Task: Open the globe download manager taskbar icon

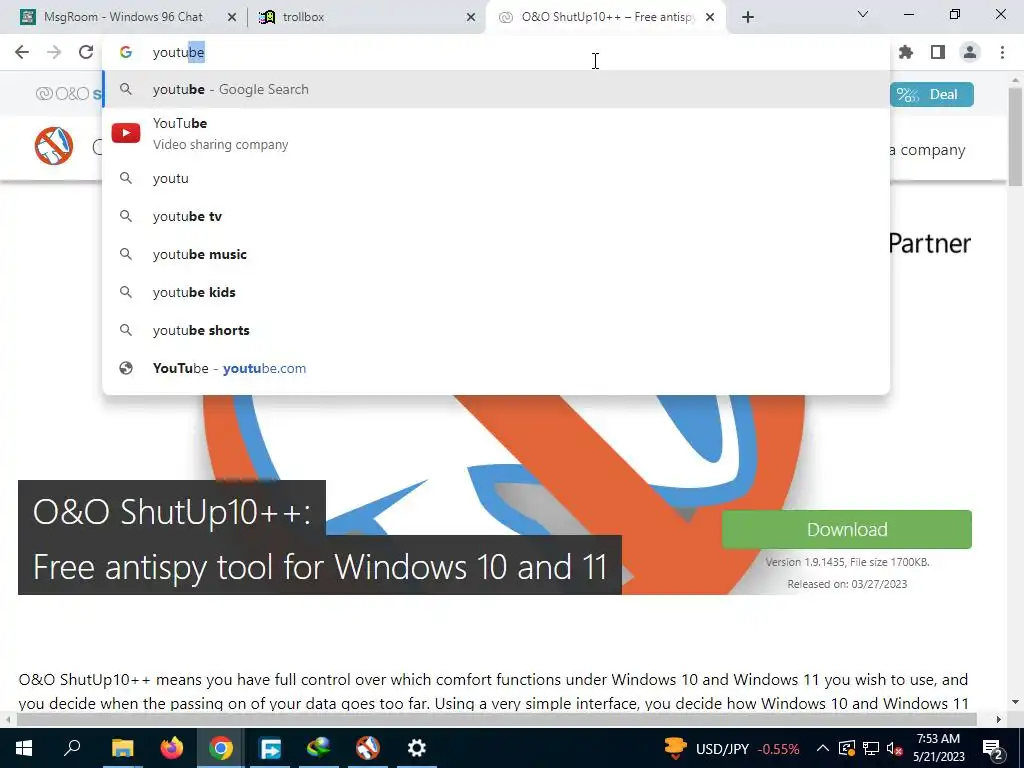Action: 319,748
